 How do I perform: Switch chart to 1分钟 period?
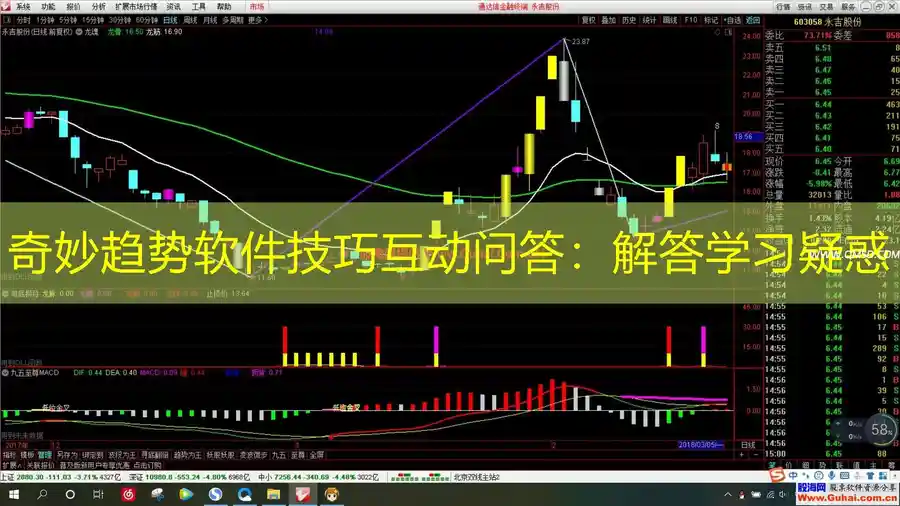click(45, 20)
